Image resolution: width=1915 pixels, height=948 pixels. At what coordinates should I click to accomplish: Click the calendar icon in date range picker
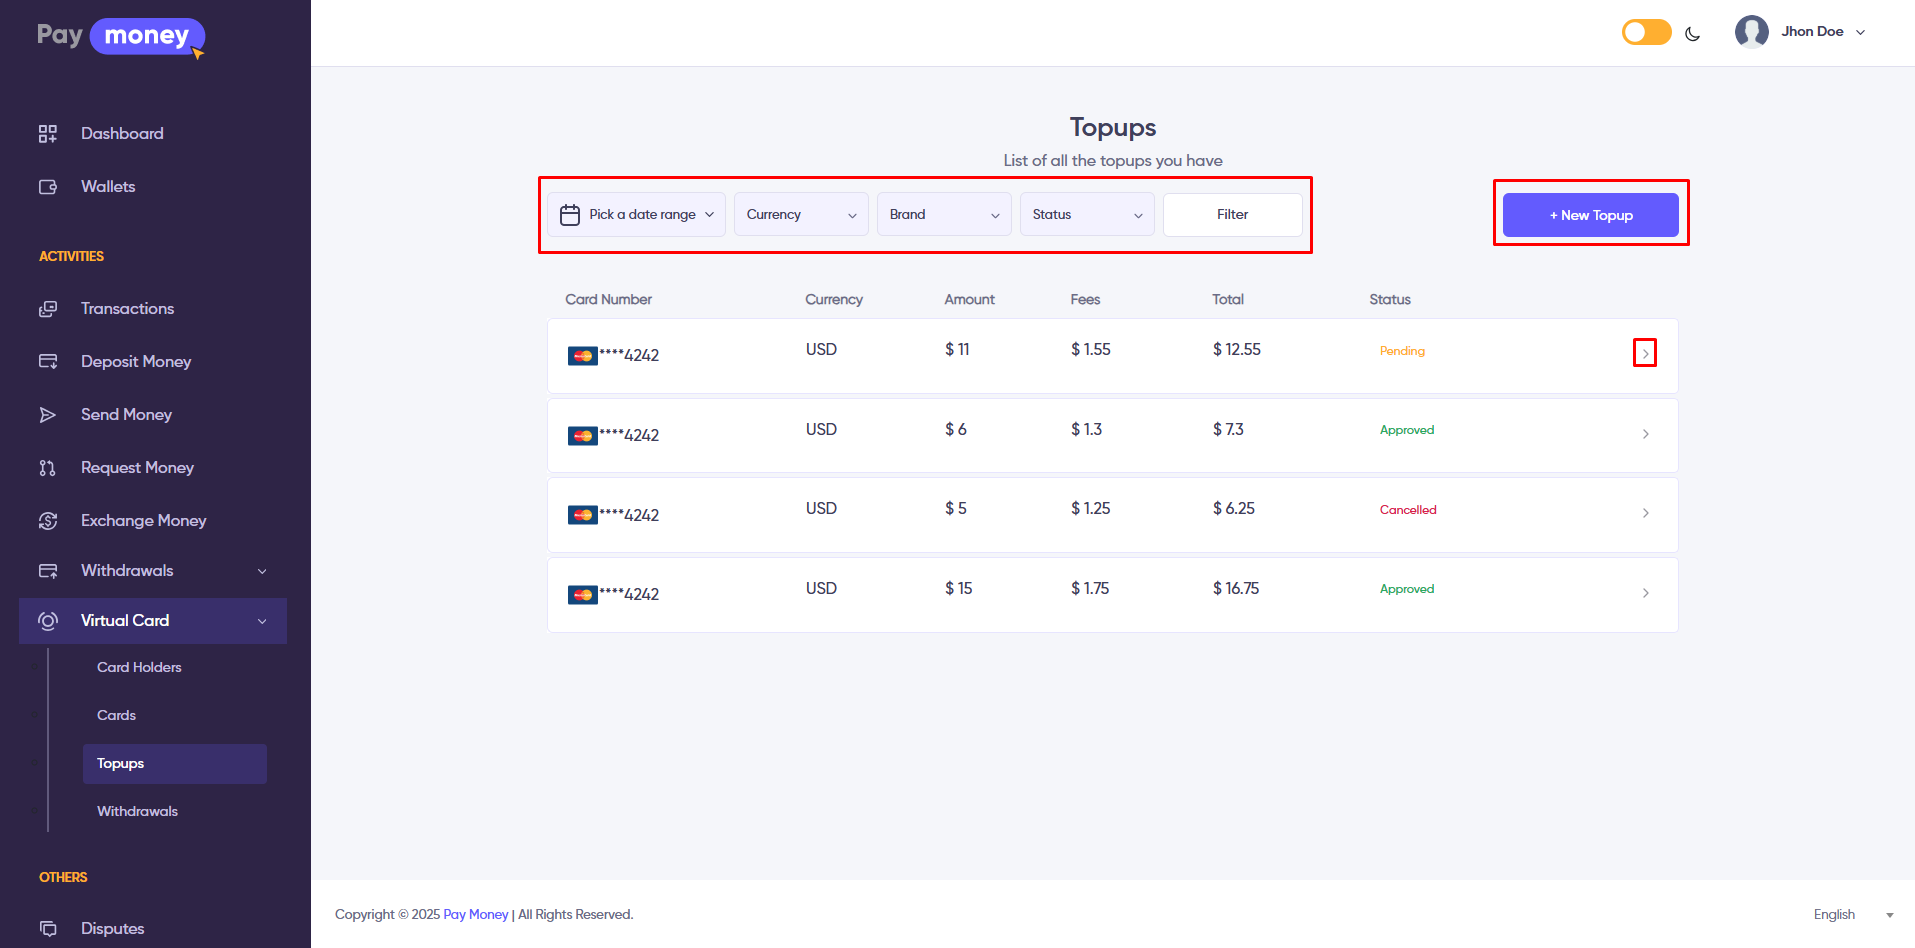pos(570,215)
